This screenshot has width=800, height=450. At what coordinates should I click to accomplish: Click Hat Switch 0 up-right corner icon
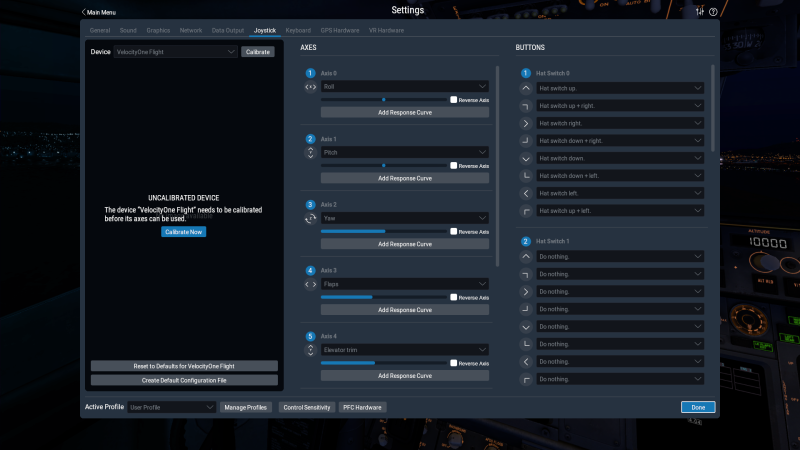(x=526, y=106)
